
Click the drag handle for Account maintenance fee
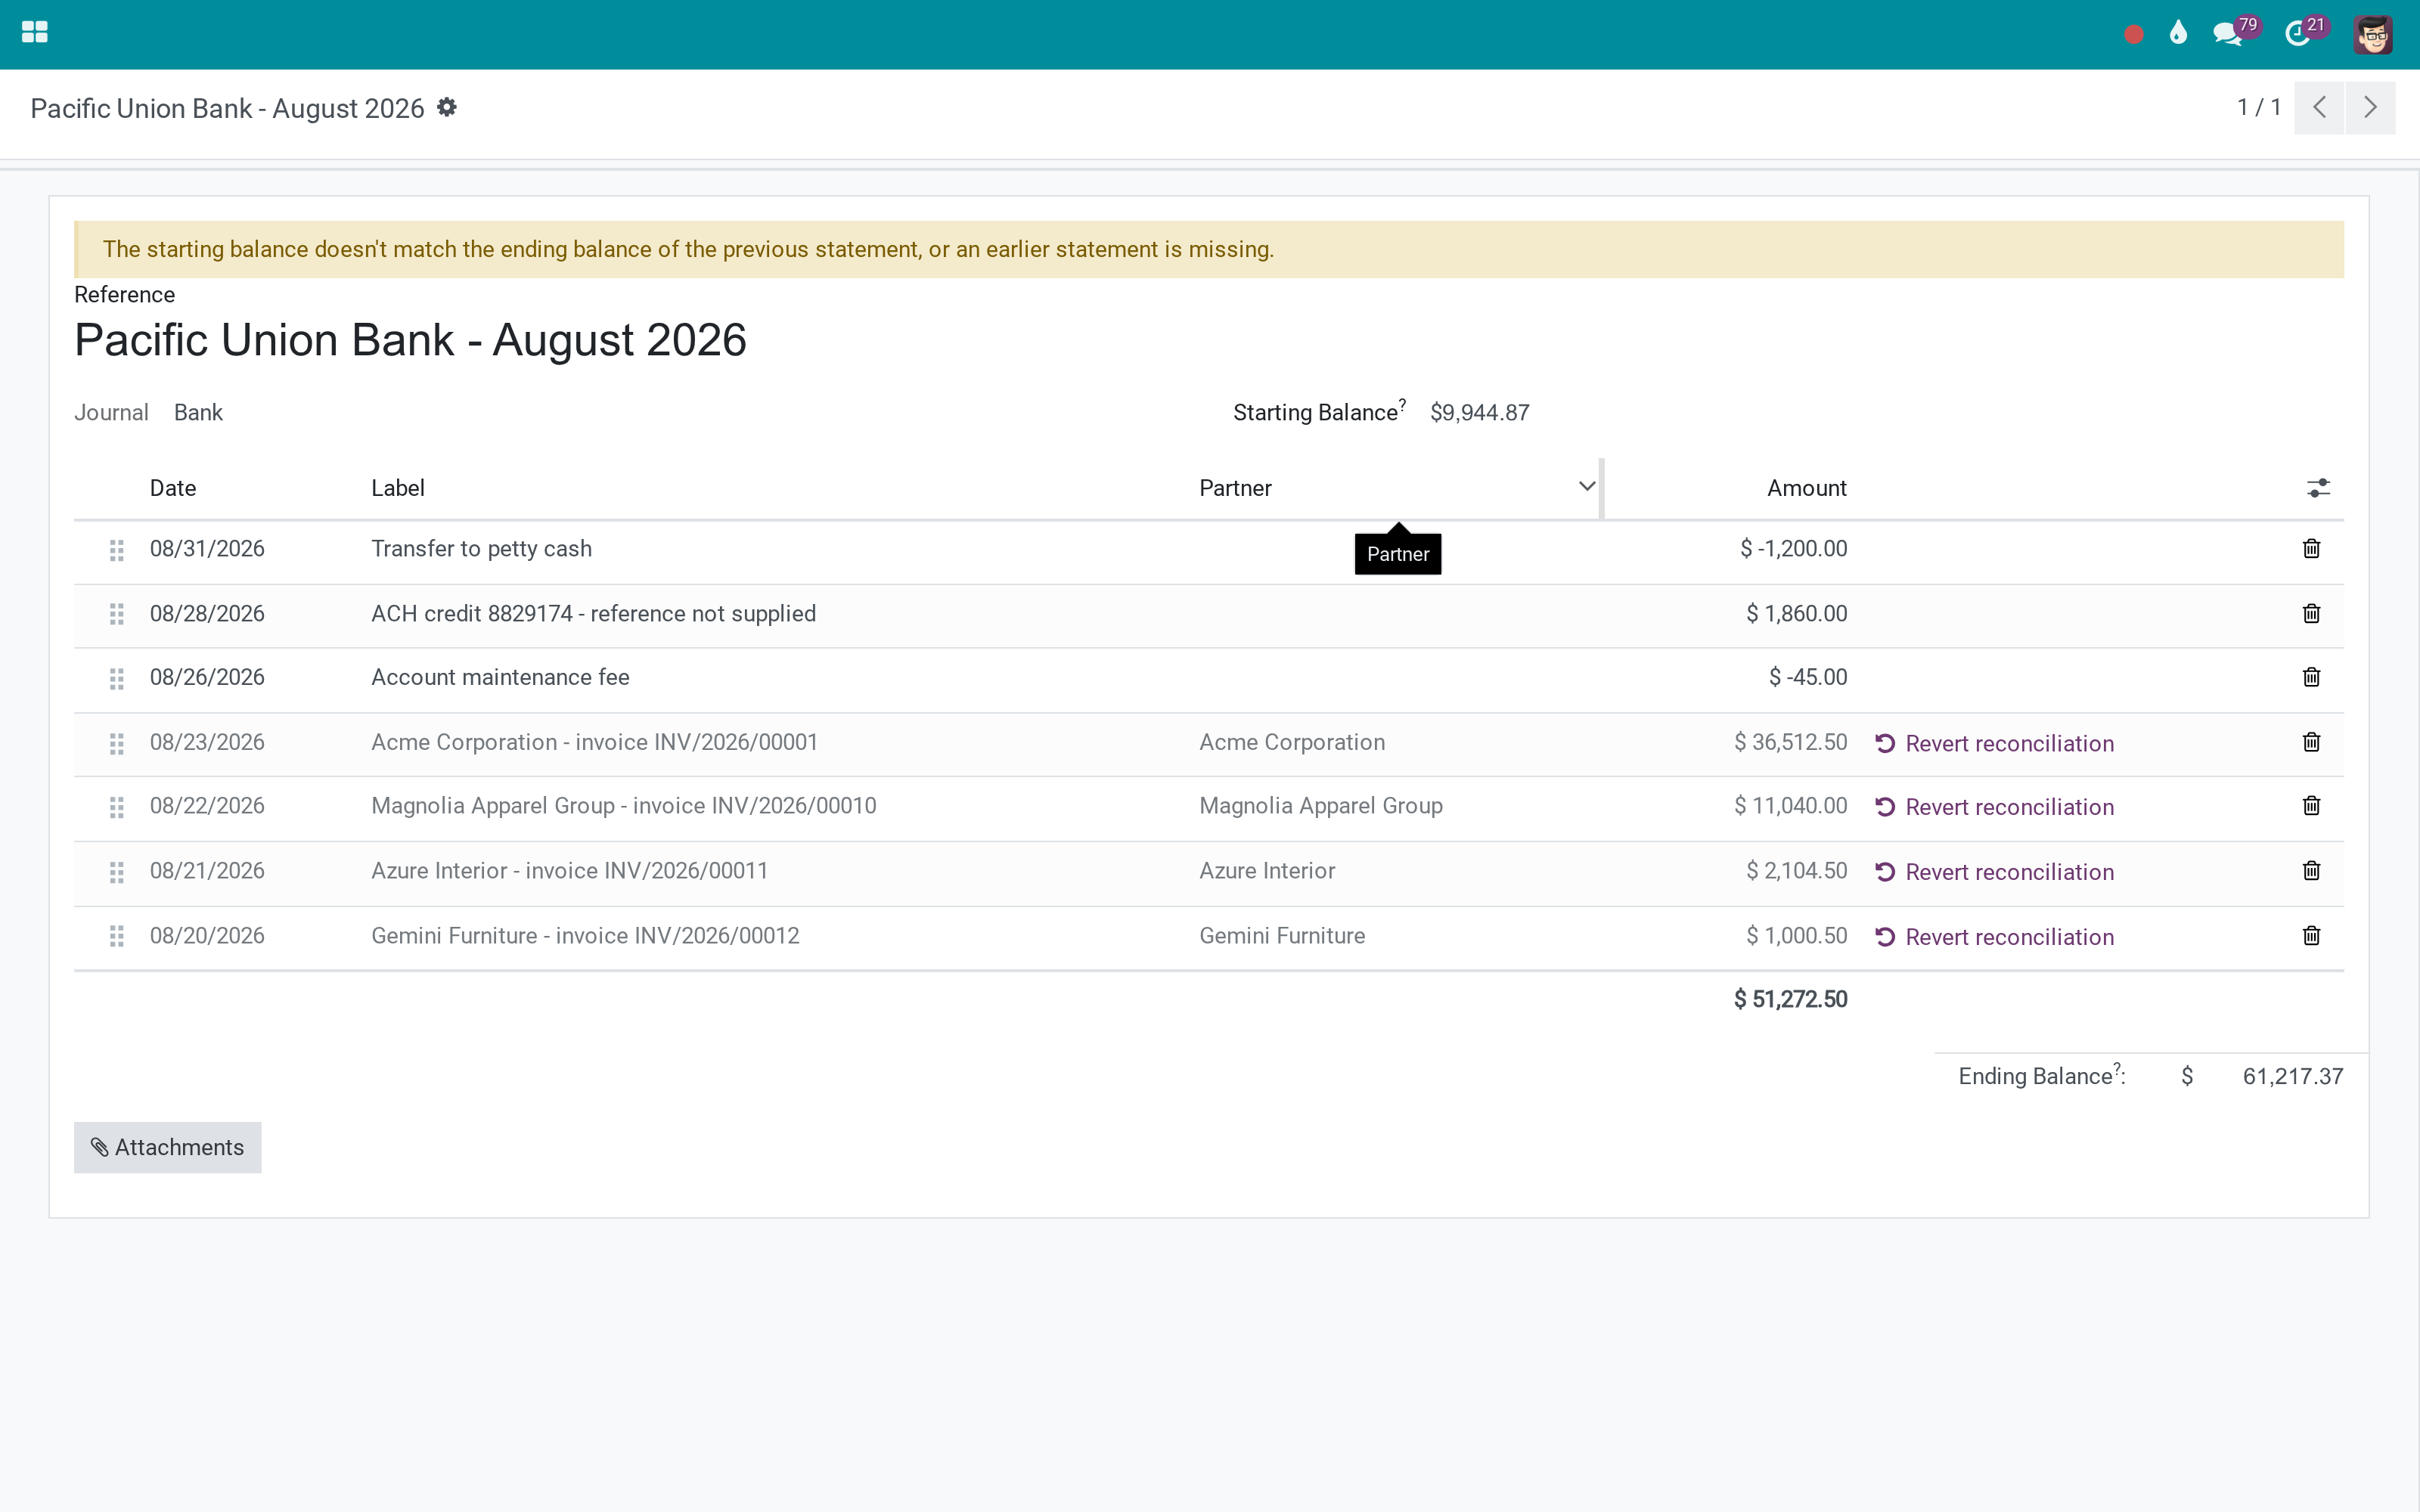pyautogui.click(x=117, y=679)
